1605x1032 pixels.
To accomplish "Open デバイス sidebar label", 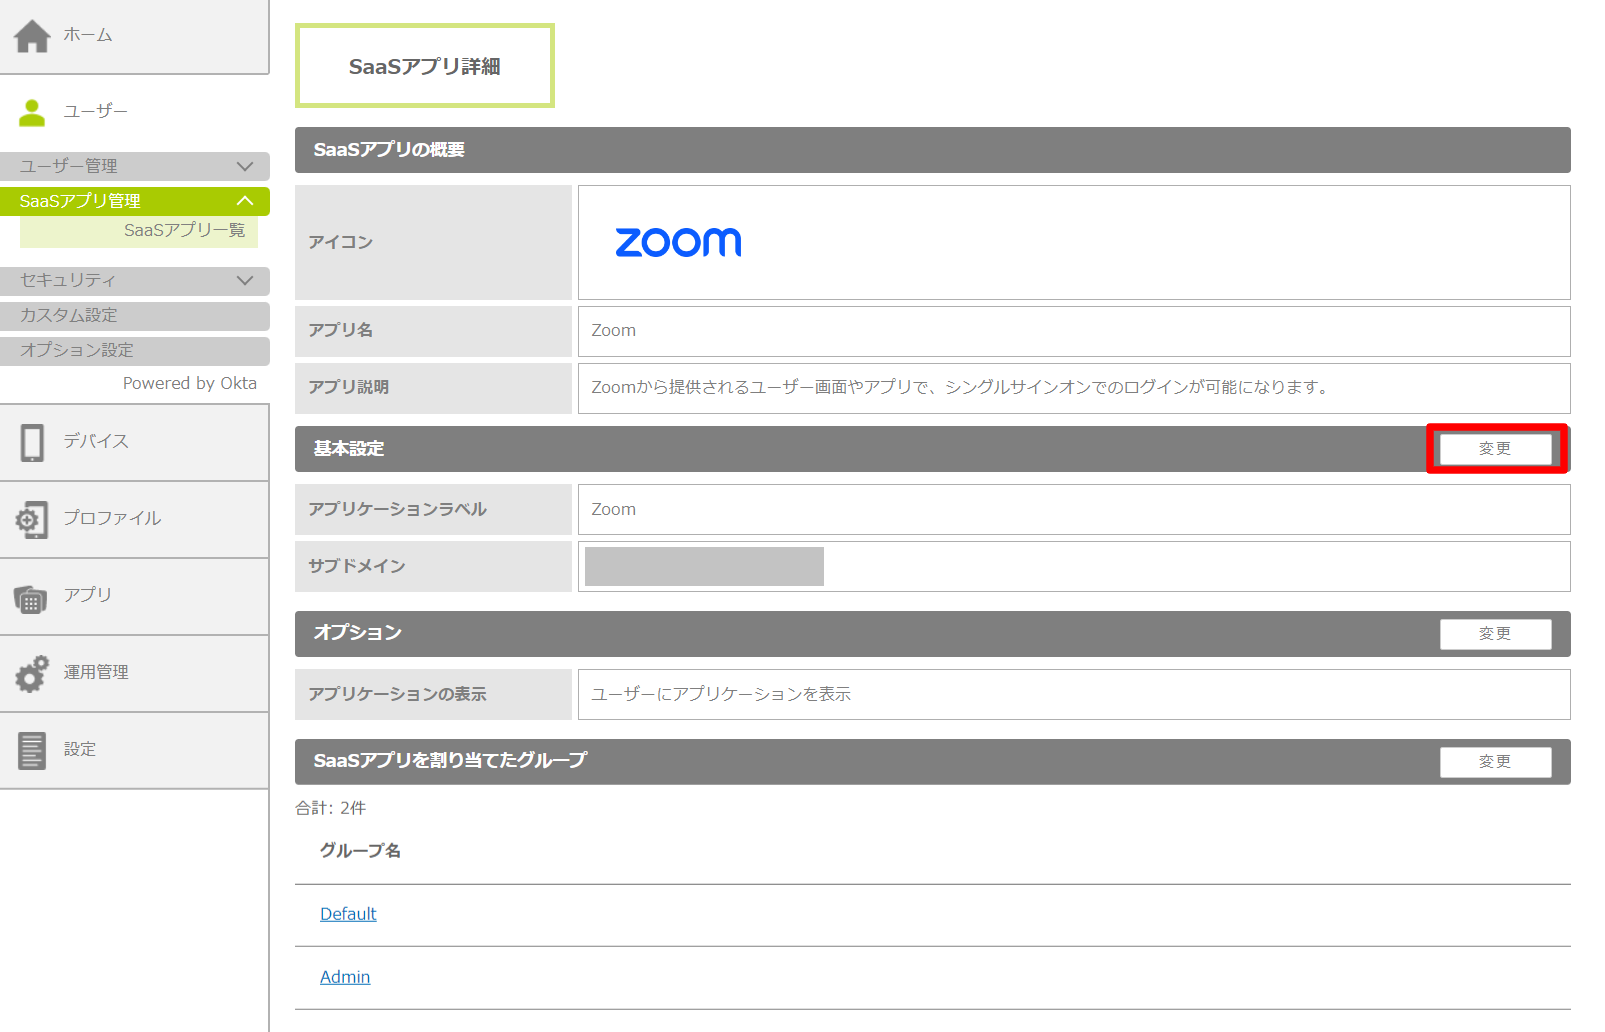I will [96, 441].
